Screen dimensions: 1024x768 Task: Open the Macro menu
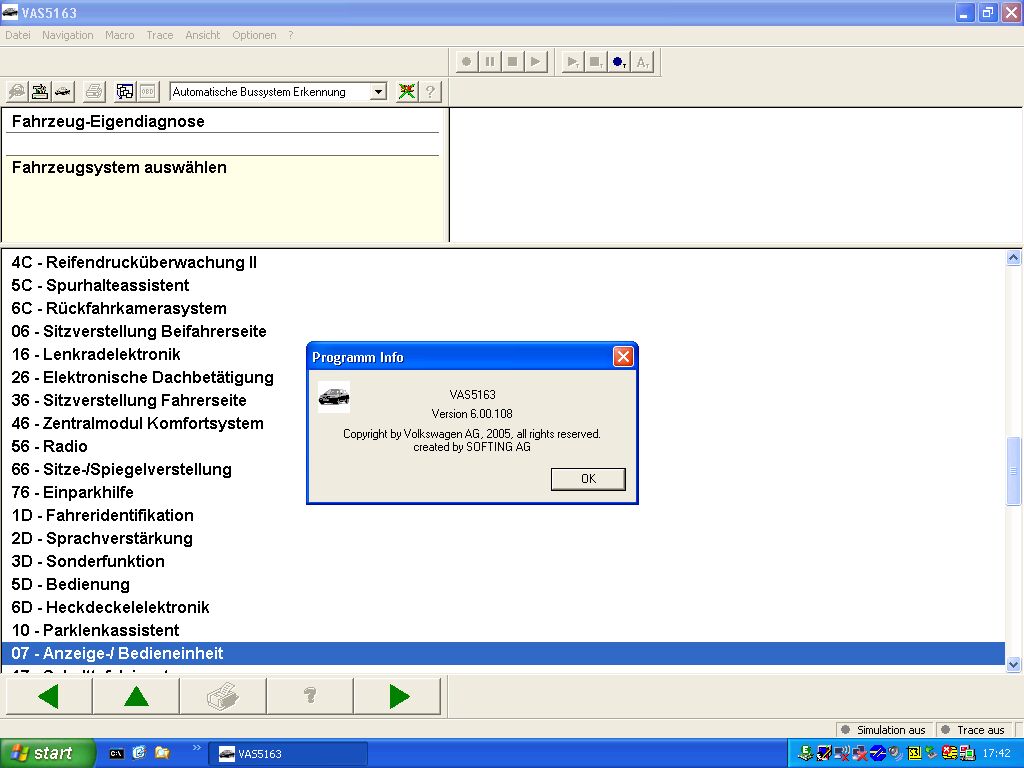(x=120, y=35)
